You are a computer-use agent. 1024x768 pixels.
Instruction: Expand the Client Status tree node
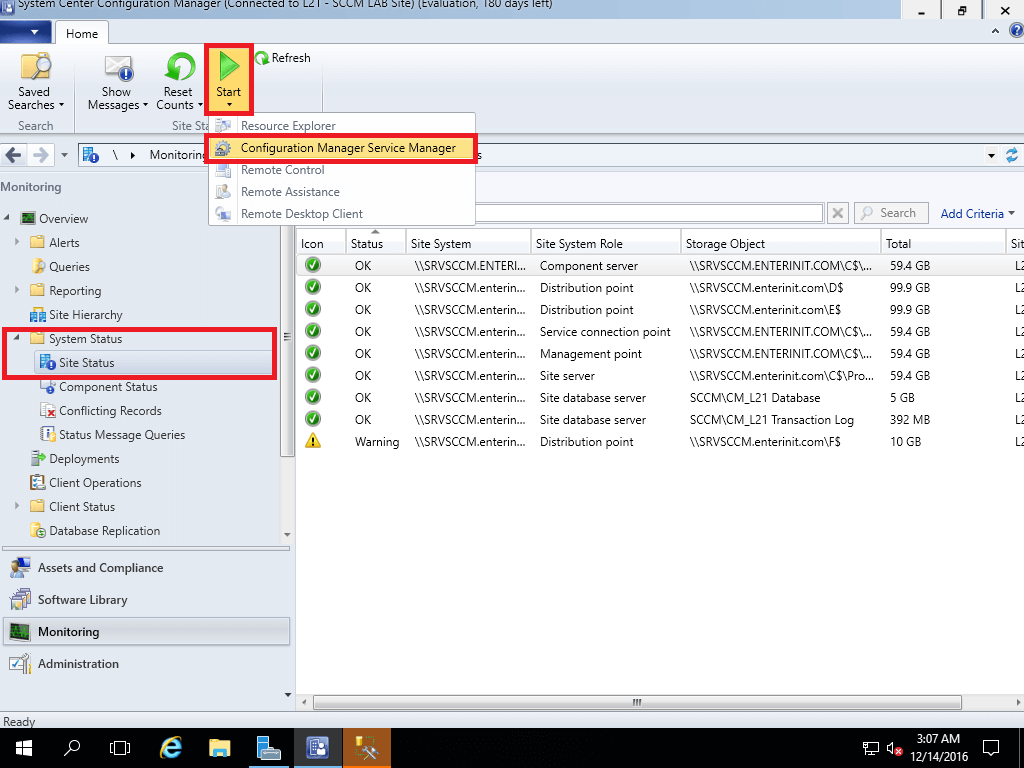click(17, 506)
